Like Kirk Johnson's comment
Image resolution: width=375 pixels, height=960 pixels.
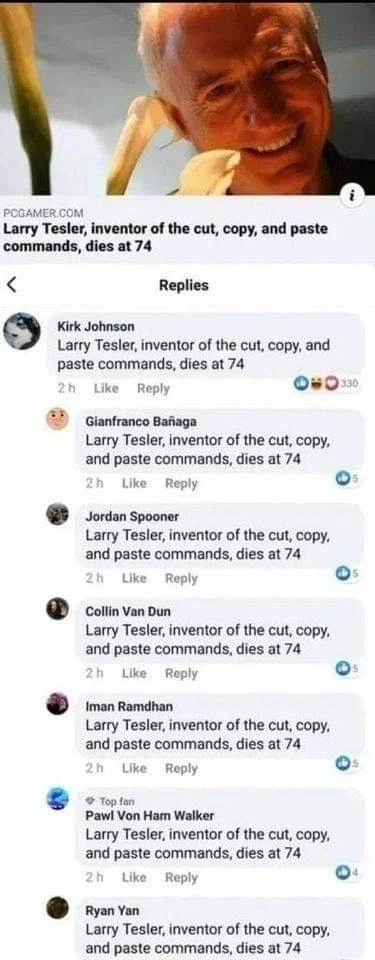(106, 388)
